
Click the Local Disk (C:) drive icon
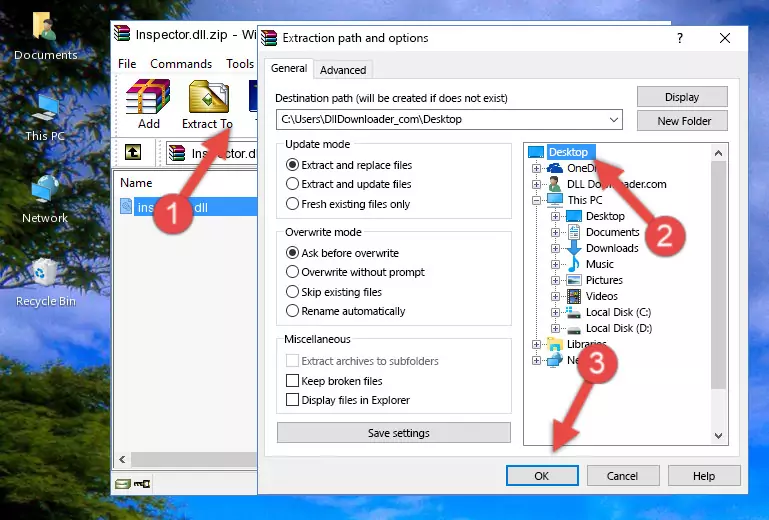click(573, 312)
